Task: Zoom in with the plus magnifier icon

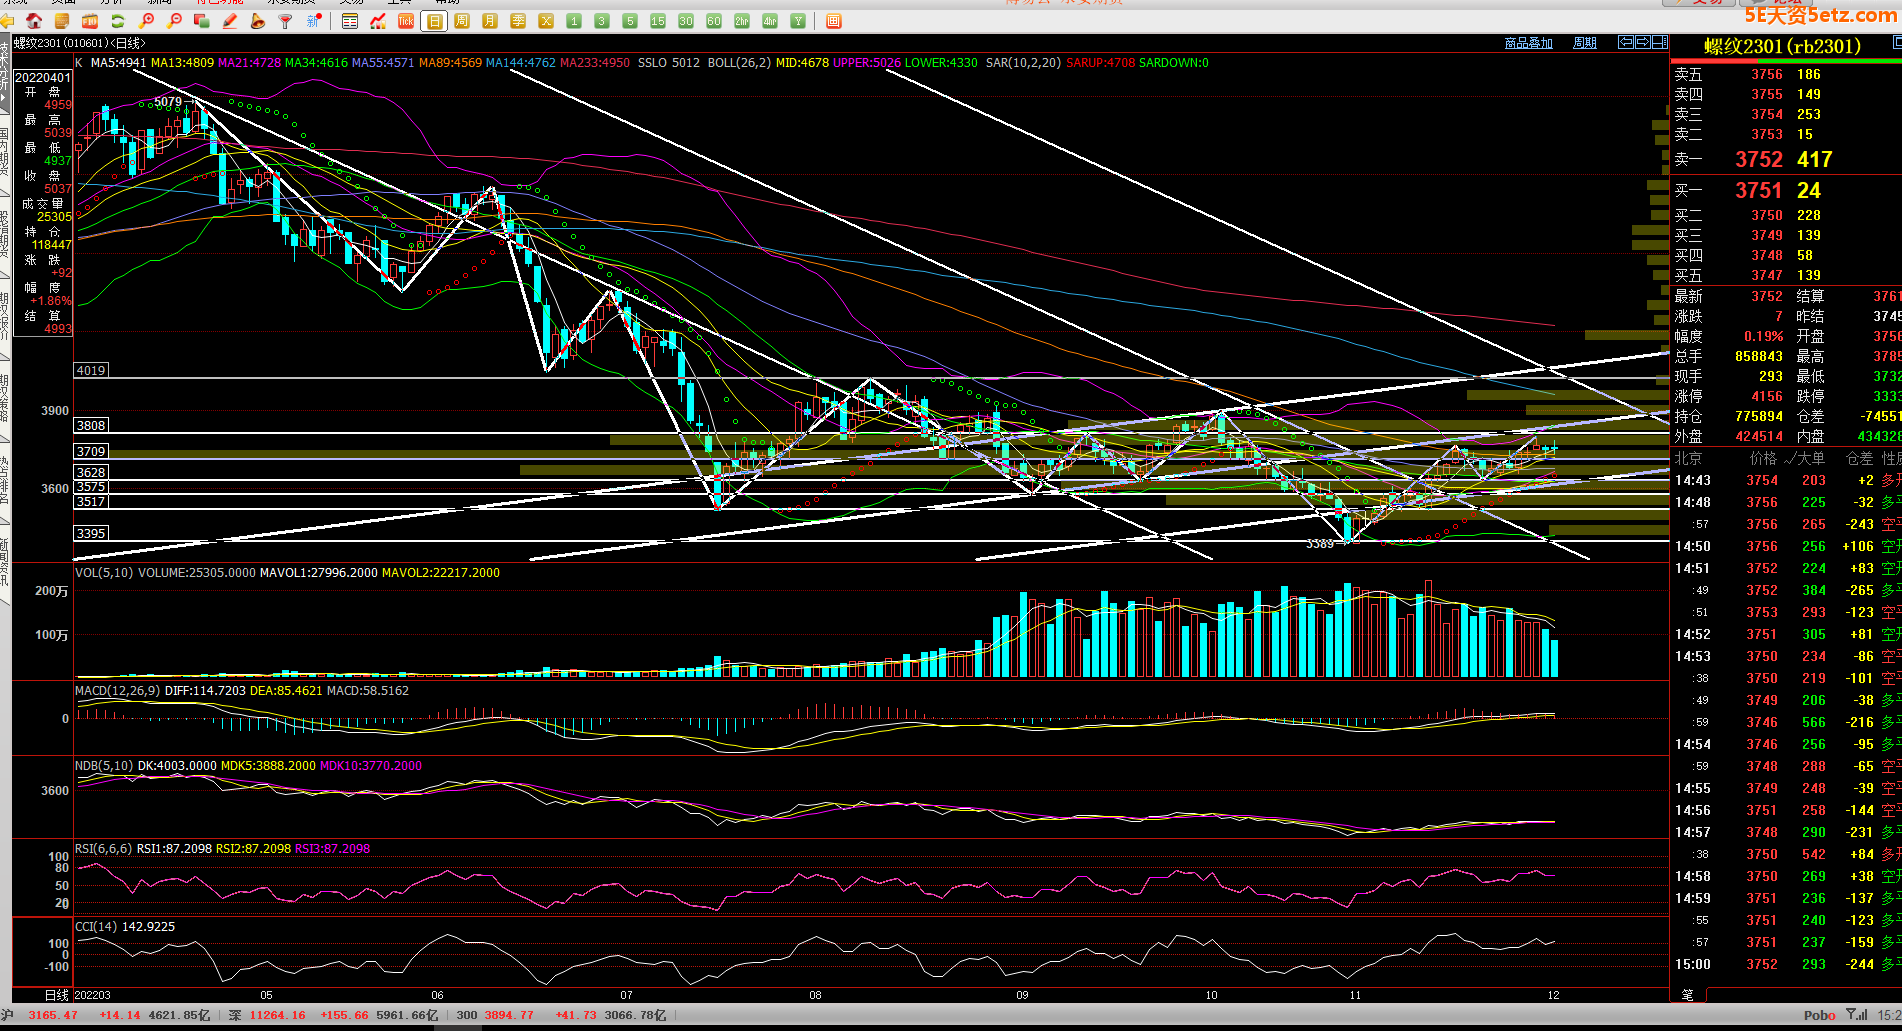Action: [x=147, y=21]
